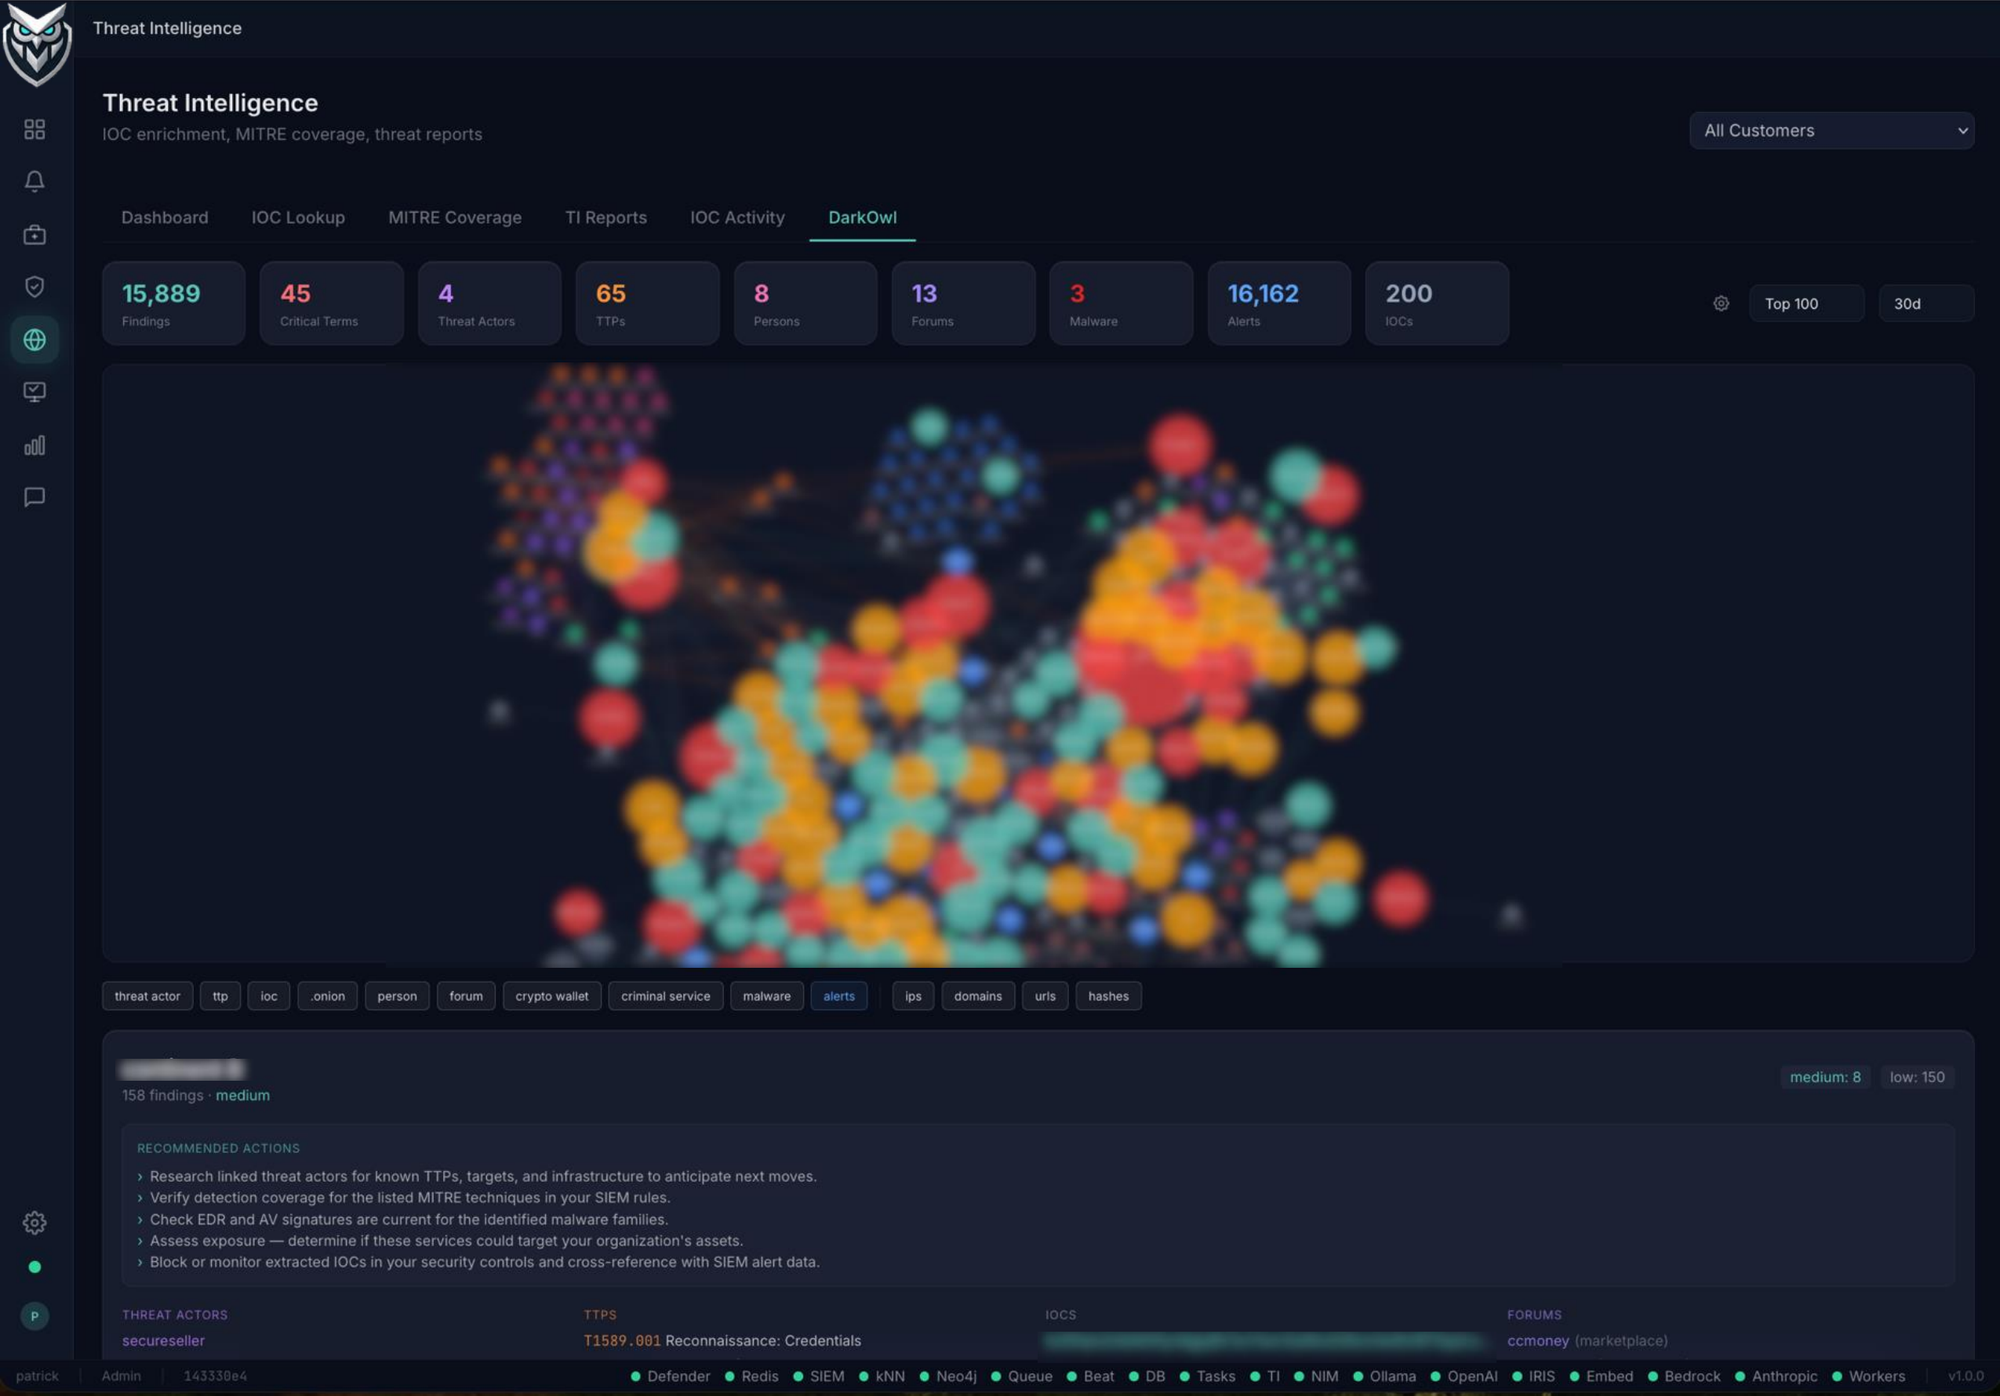Click the 143330e4 build hash
Screen dimensions: 2000x1396
(215, 1377)
